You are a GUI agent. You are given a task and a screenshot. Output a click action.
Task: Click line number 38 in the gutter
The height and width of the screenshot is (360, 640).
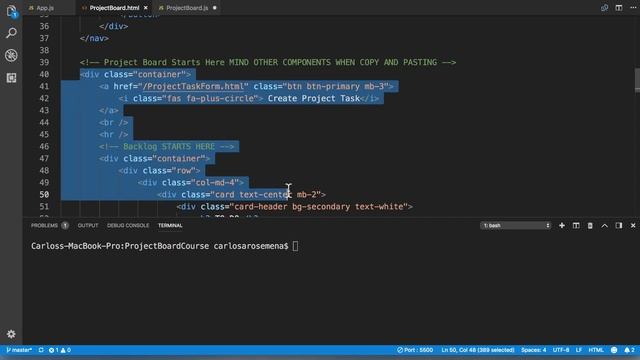pyautogui.click(x=44, y=50)
